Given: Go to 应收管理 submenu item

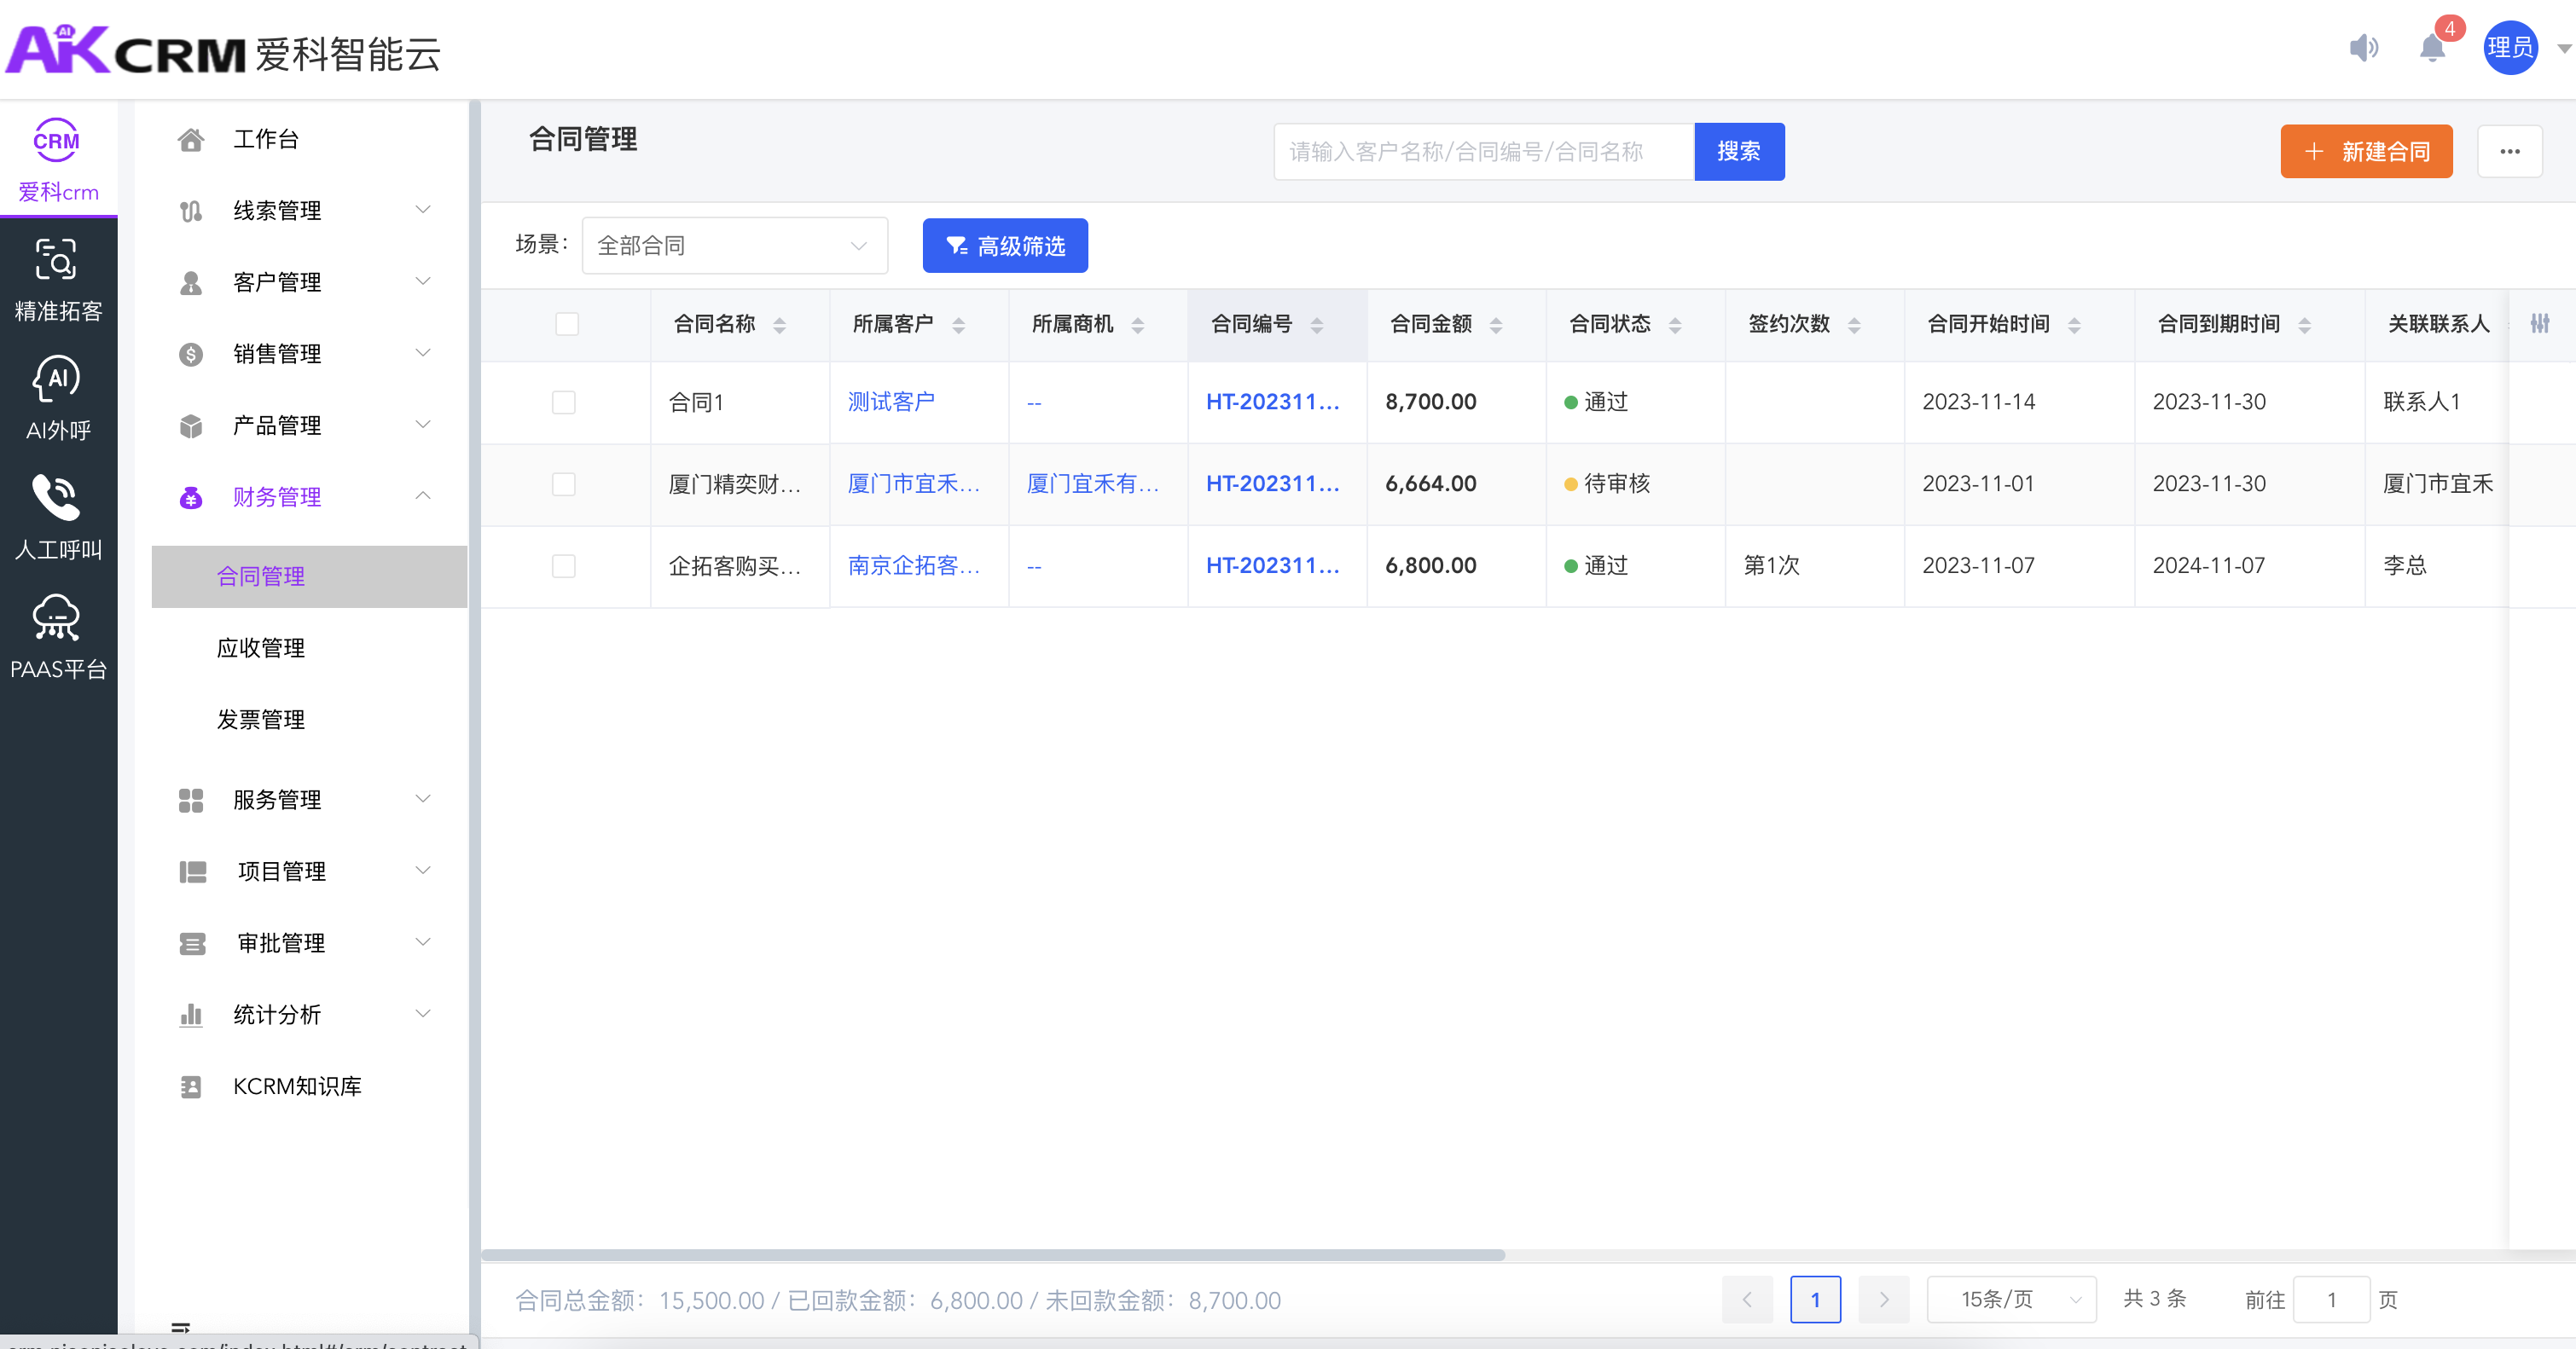Looking at the screenshot, I should click(x=261, y=648).
